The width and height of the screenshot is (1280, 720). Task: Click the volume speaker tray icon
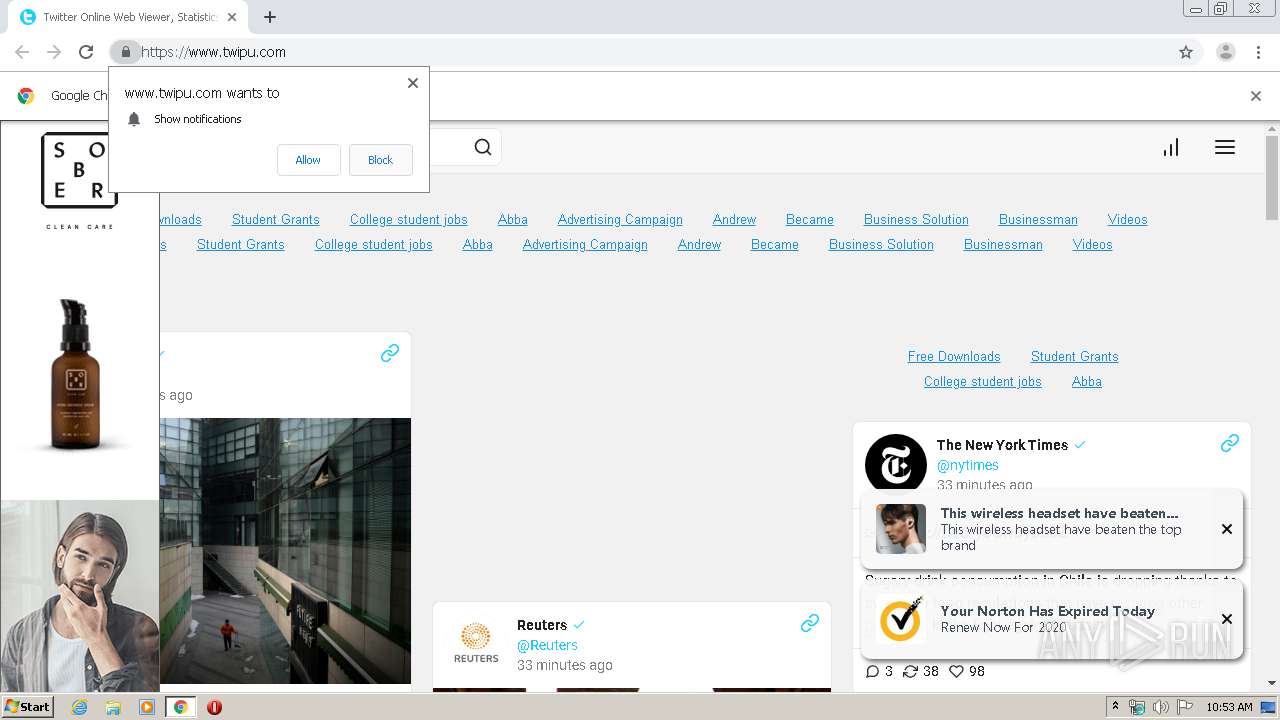(1160, 707)
